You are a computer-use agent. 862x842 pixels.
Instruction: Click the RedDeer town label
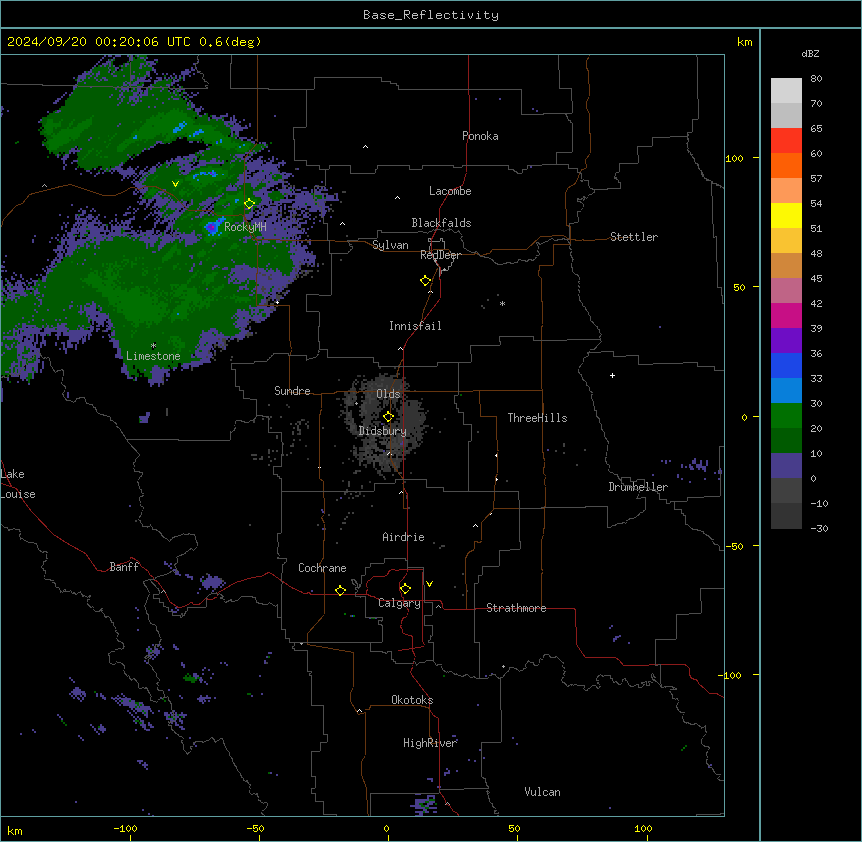(x=440, y=255)
